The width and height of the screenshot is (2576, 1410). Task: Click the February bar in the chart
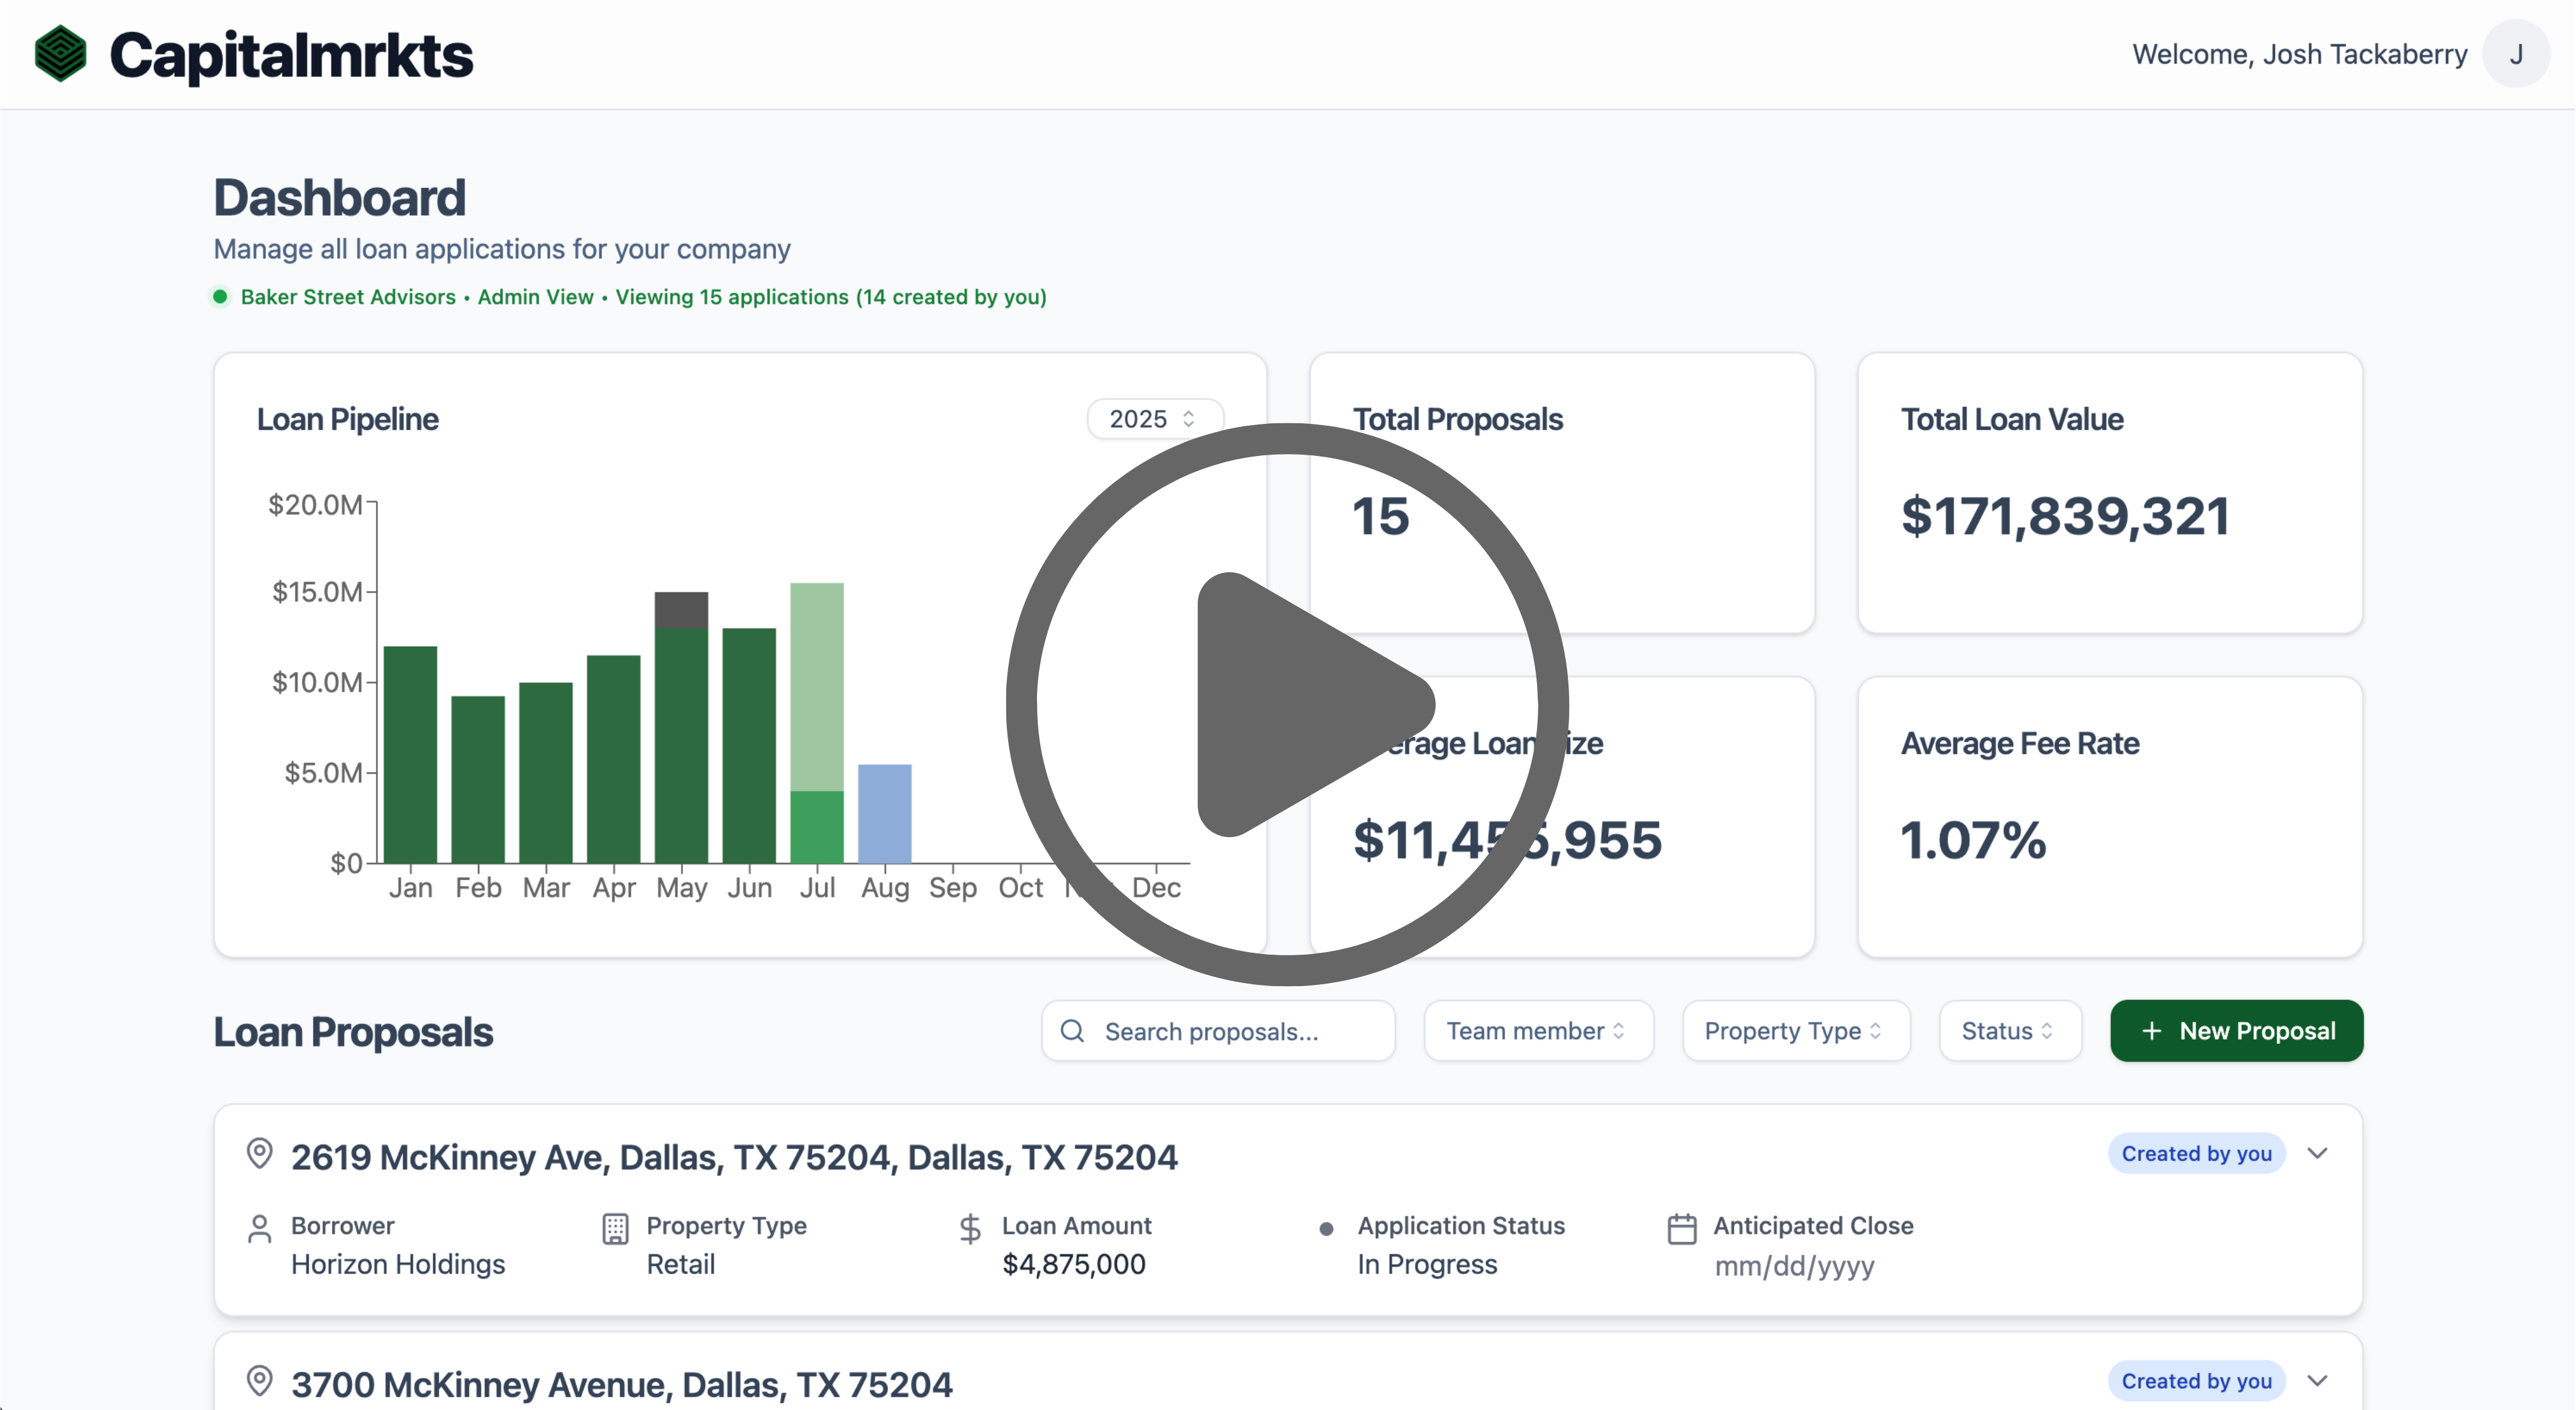tap(478, 780)
